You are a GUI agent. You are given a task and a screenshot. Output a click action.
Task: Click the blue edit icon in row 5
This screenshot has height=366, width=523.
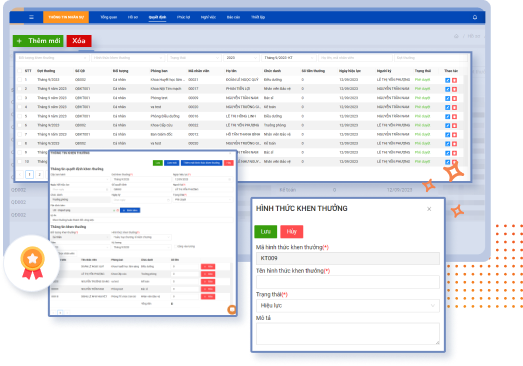pos(448,116)
